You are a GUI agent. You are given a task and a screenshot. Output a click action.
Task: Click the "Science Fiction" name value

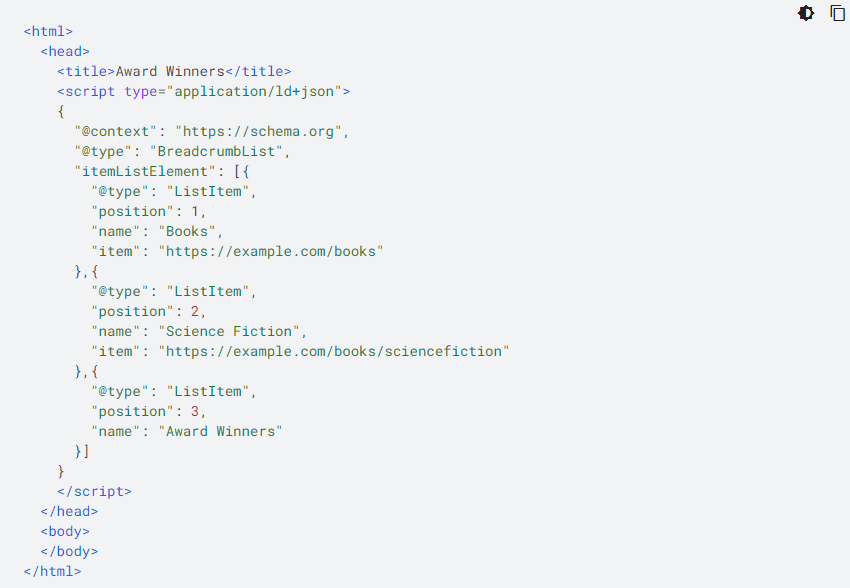(x=229, y=332)
